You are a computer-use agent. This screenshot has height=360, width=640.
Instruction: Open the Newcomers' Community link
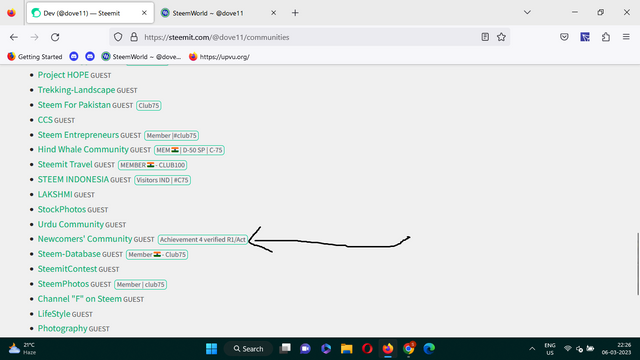[85, 239]
